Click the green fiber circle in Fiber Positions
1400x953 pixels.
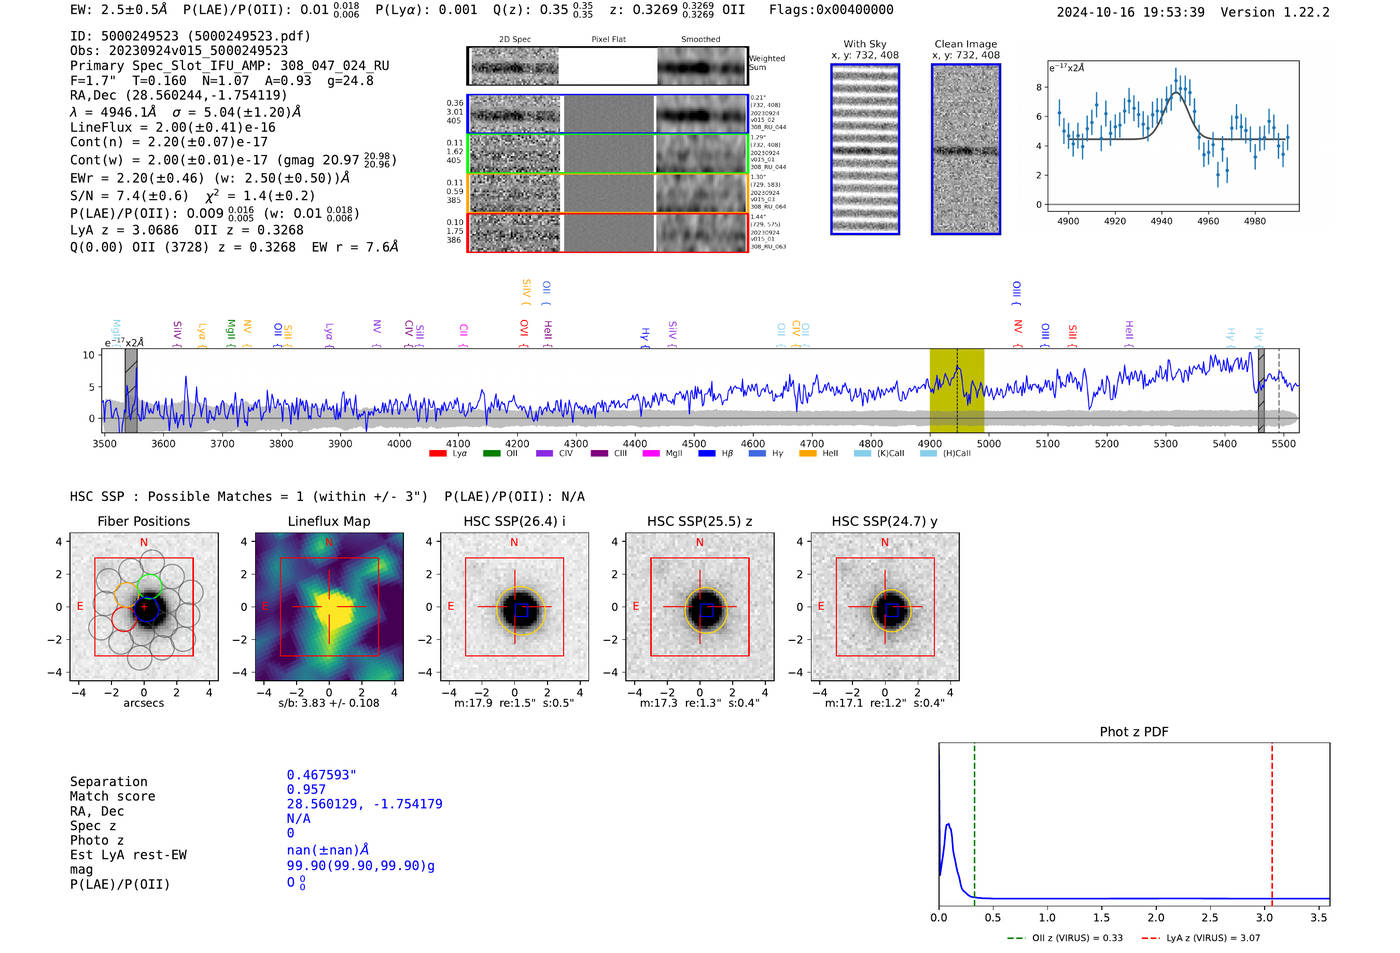point(150,586)
